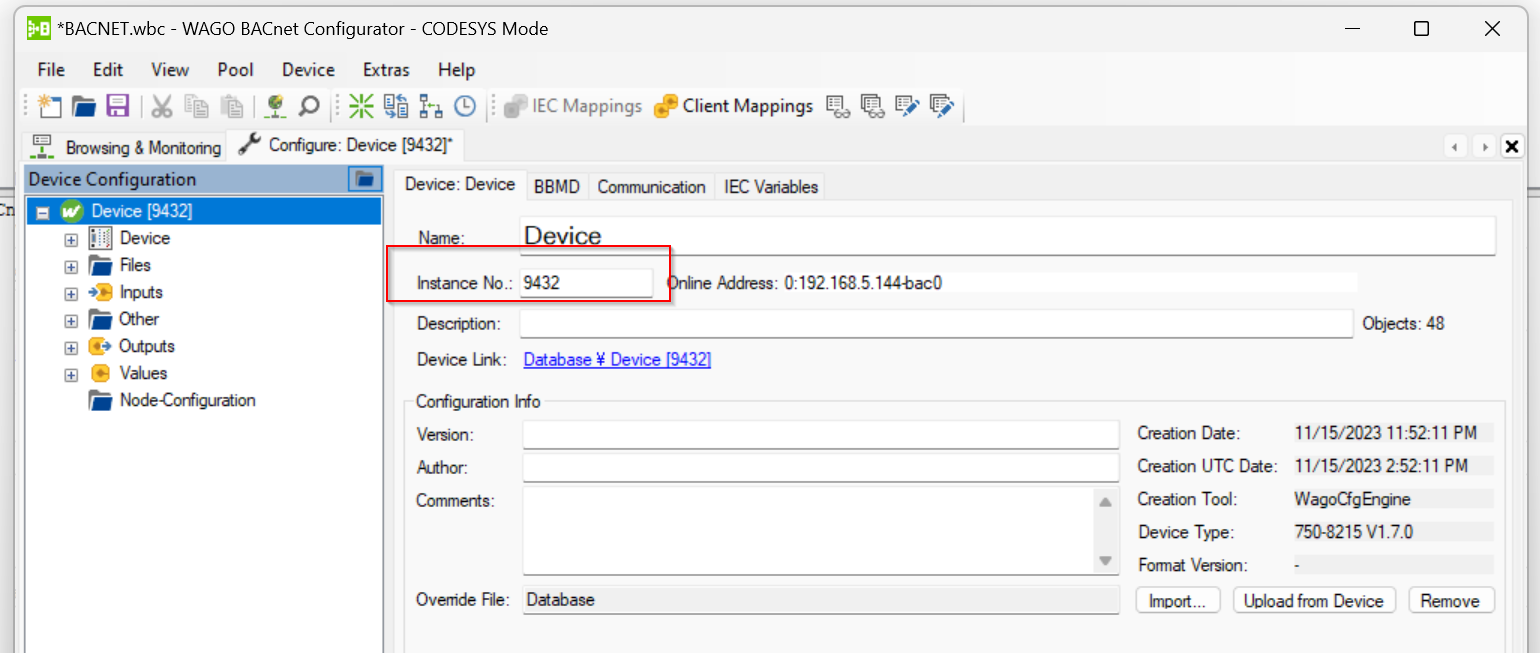Click the Cut scissors icon
1540x653 pixels.
(x=162, y=105)
